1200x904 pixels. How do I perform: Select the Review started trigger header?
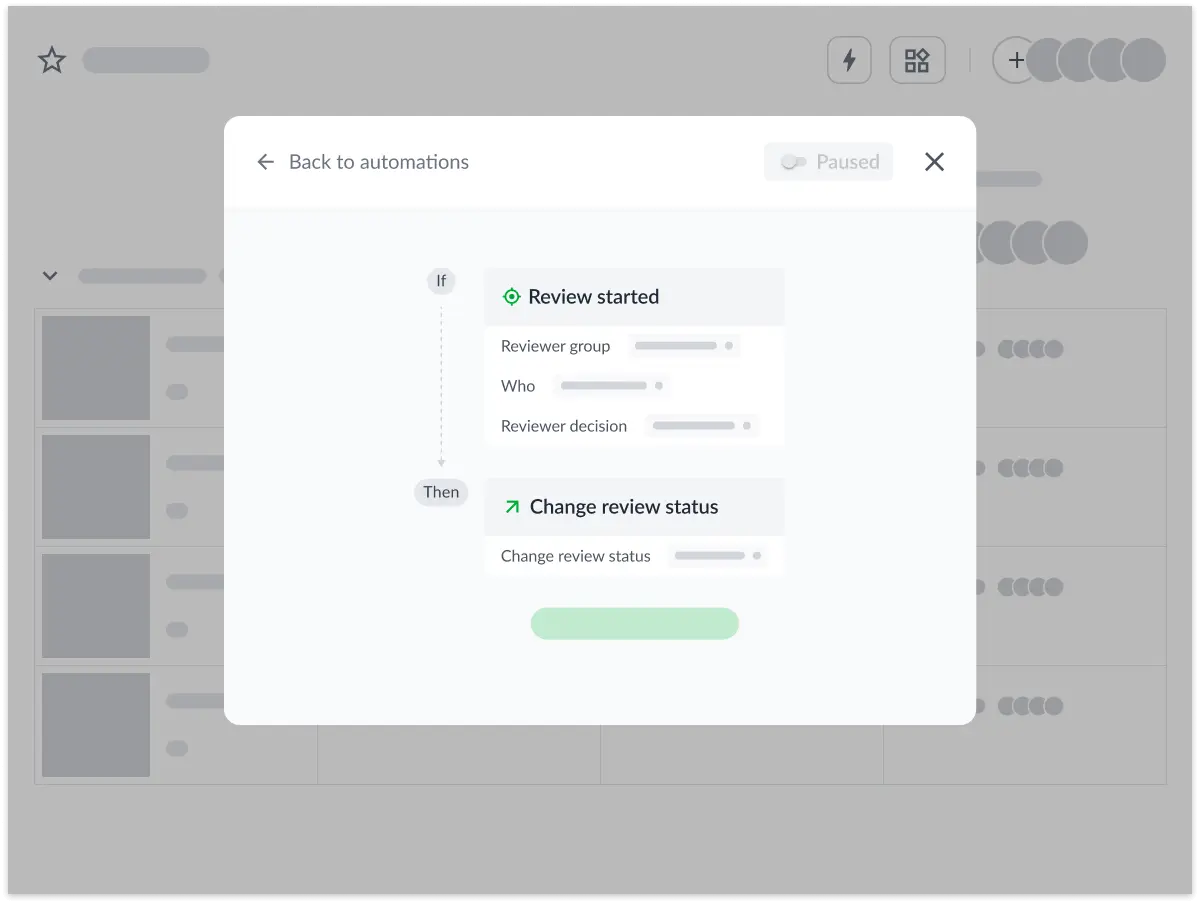pyautogui.click(x=595, y=296)
